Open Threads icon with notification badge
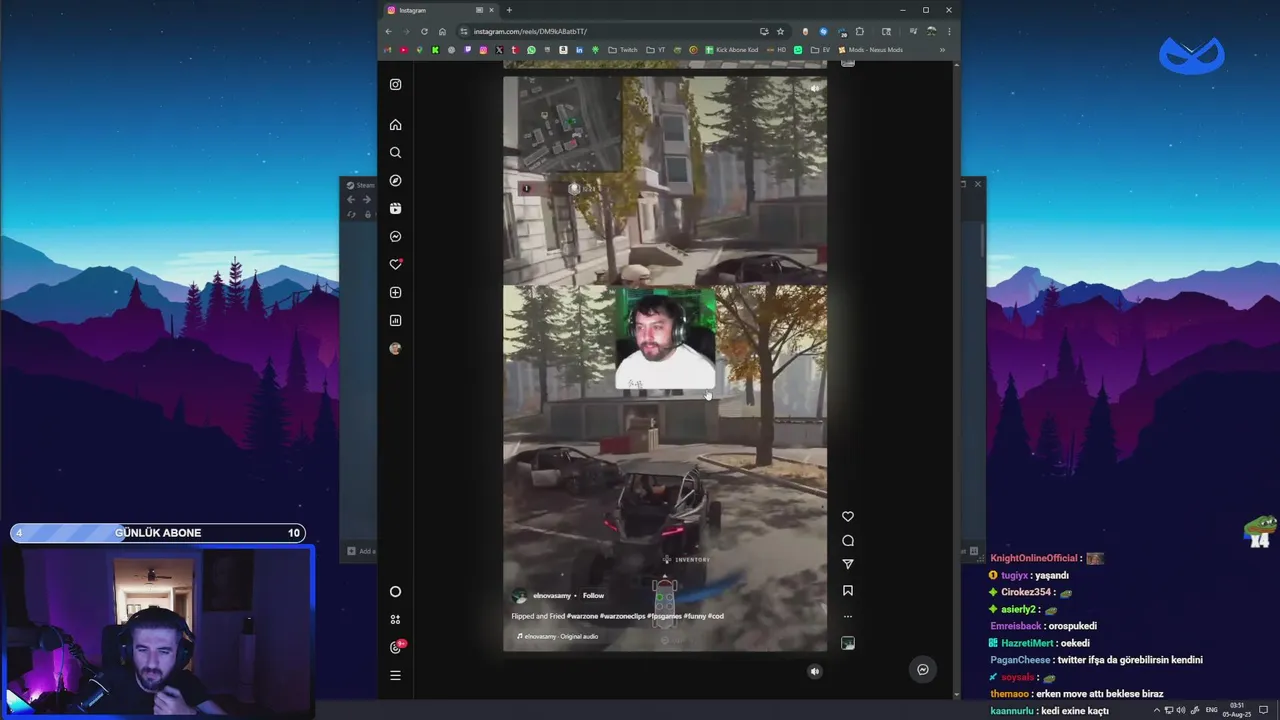The width and height of the screenshot is (1280, 720). (396, 647)
